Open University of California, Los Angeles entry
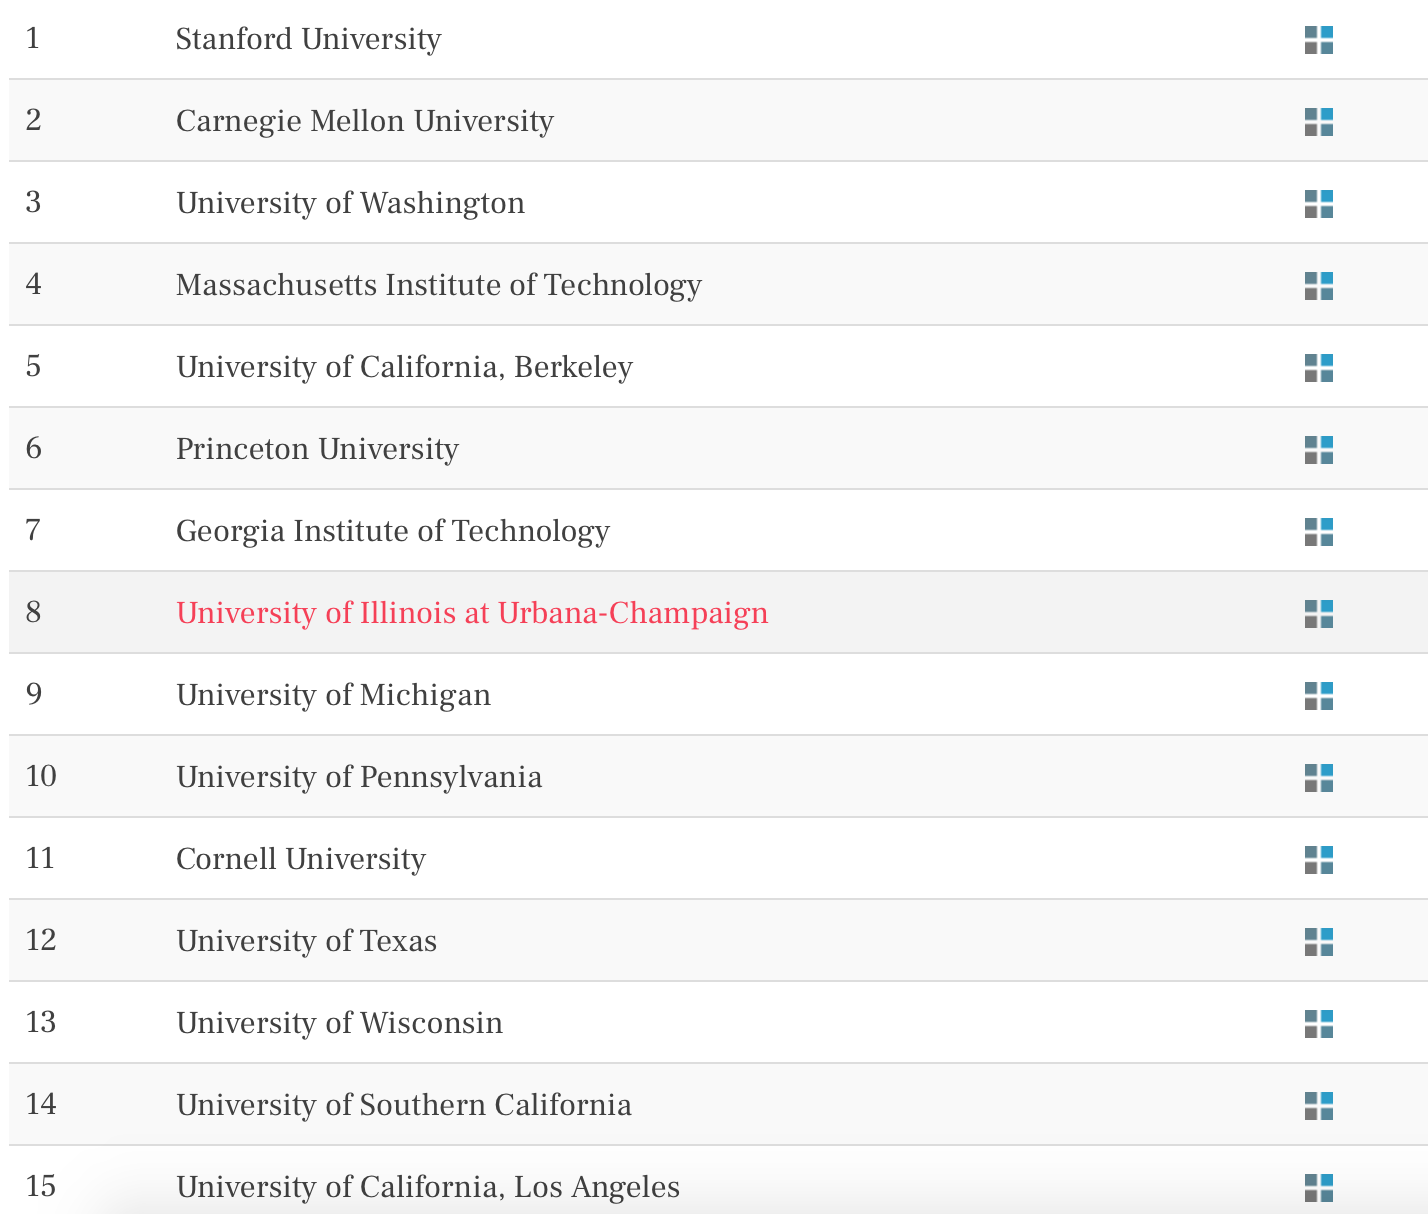1428x1214 pixels. (428, 1187)
